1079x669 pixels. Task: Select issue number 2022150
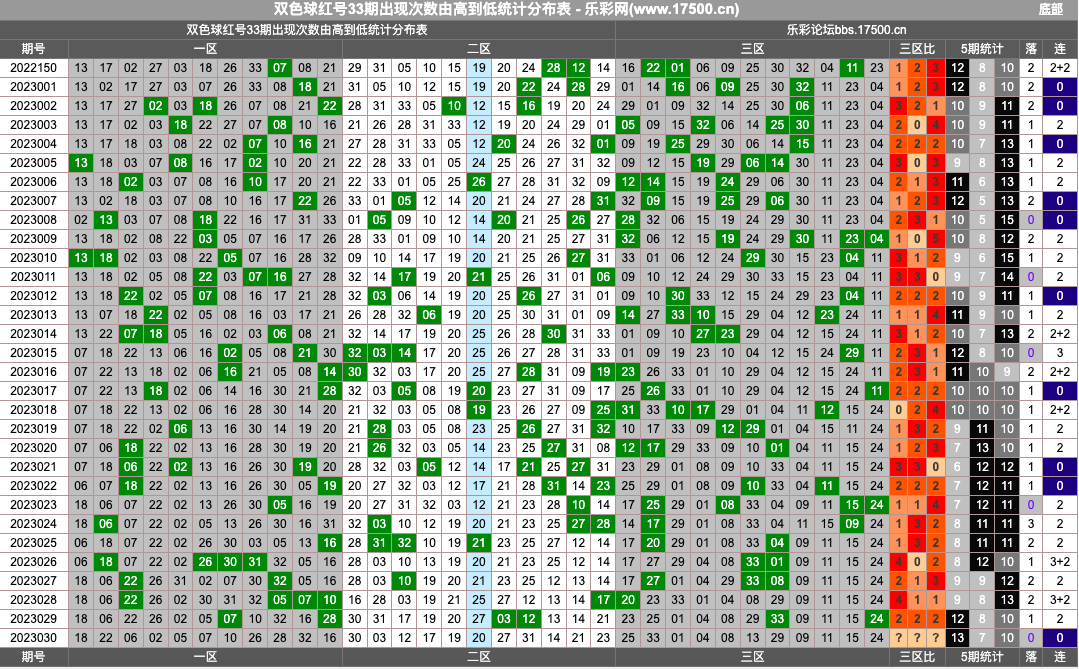34,67
